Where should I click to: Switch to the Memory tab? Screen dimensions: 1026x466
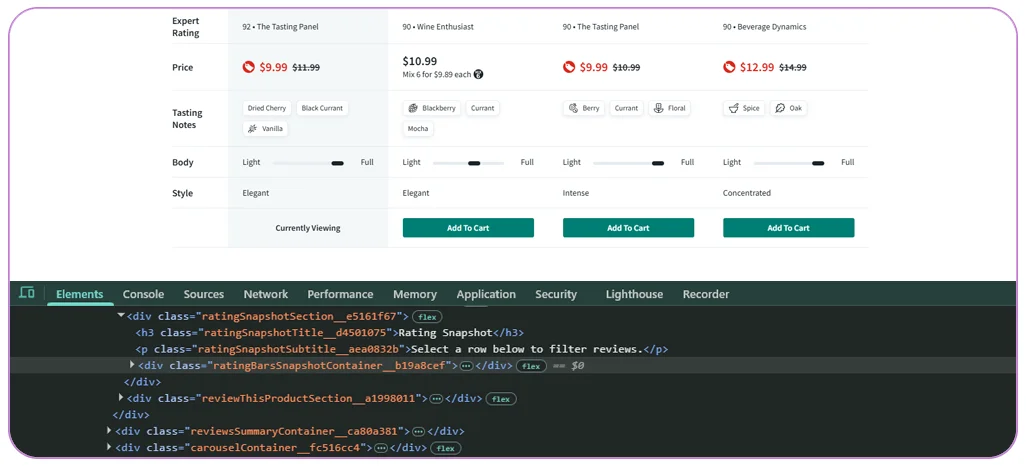pyautogui.click(x=415, y=294)
